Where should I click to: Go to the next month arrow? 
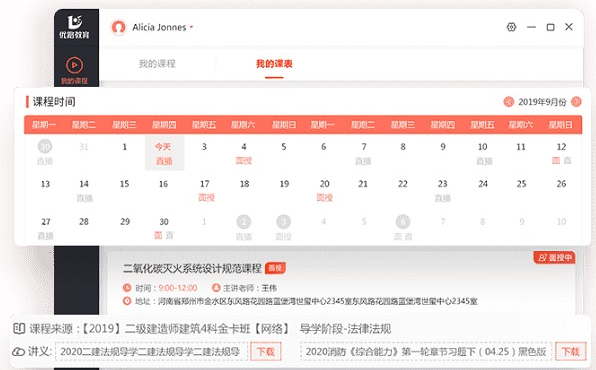point(576,102)
